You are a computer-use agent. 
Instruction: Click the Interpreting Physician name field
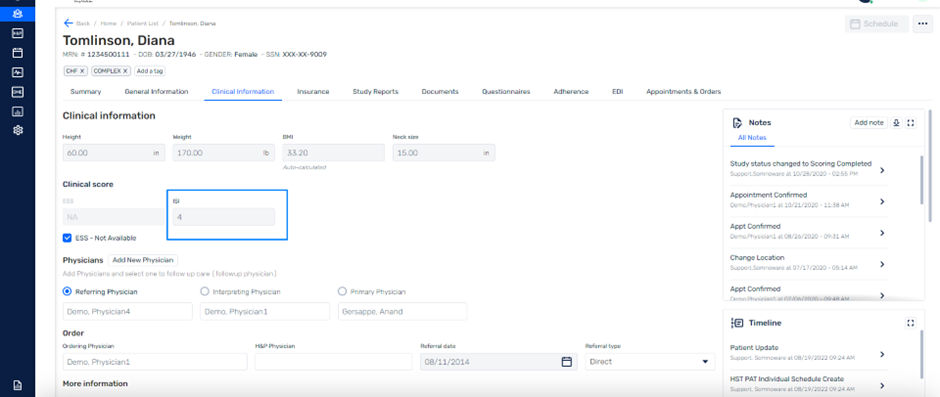pos(265,311)
